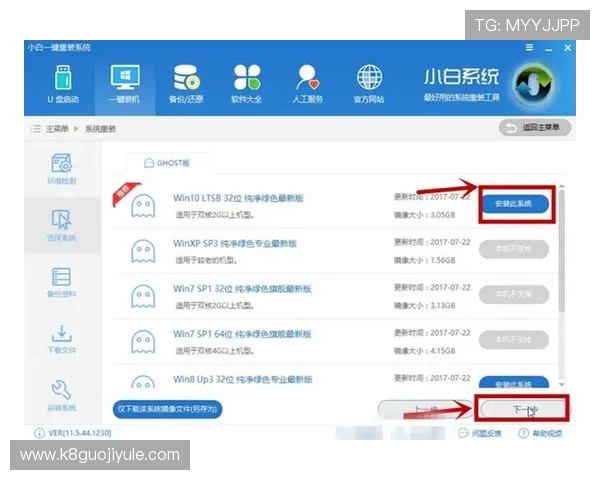
Task: Click the 镜像大小：3.05GB text
Action: click(x=425, y=215)
